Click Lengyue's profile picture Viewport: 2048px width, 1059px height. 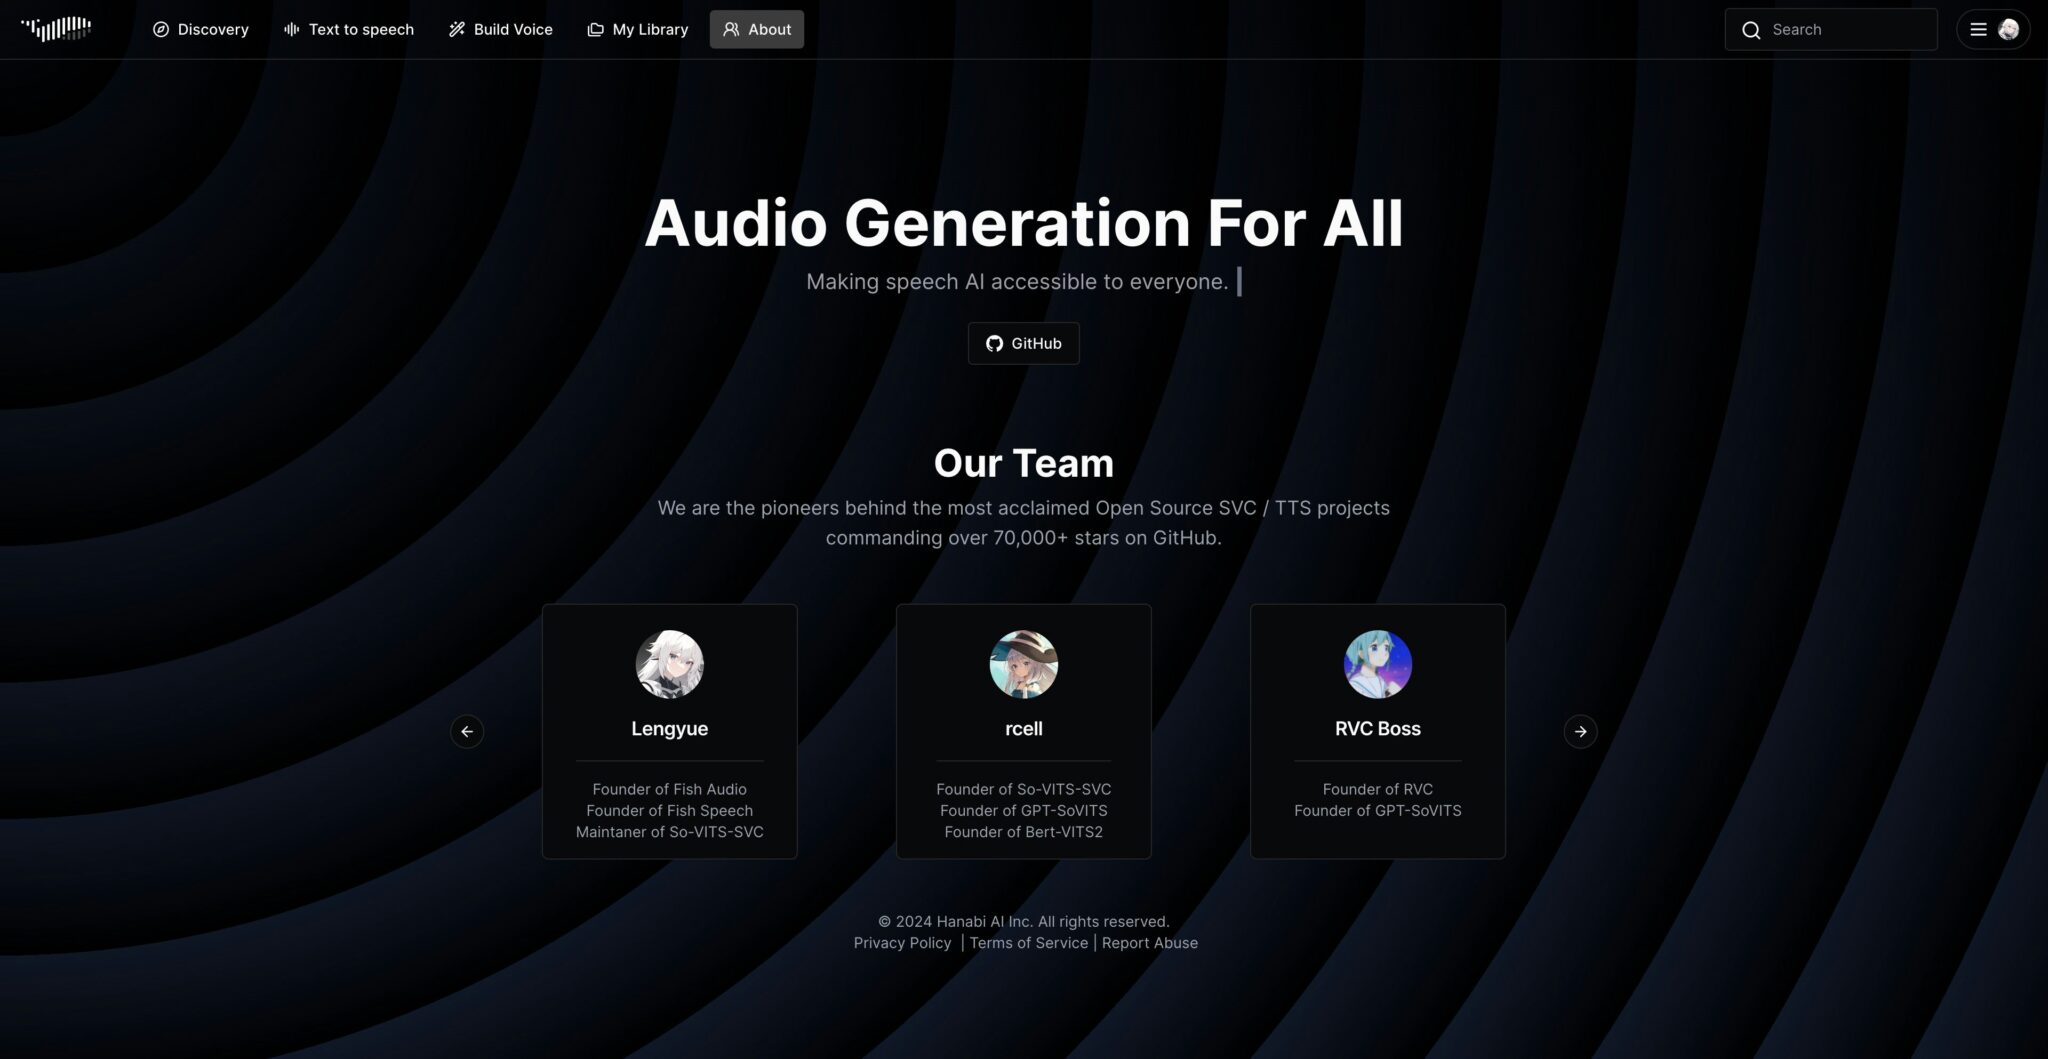coord(669,663)
